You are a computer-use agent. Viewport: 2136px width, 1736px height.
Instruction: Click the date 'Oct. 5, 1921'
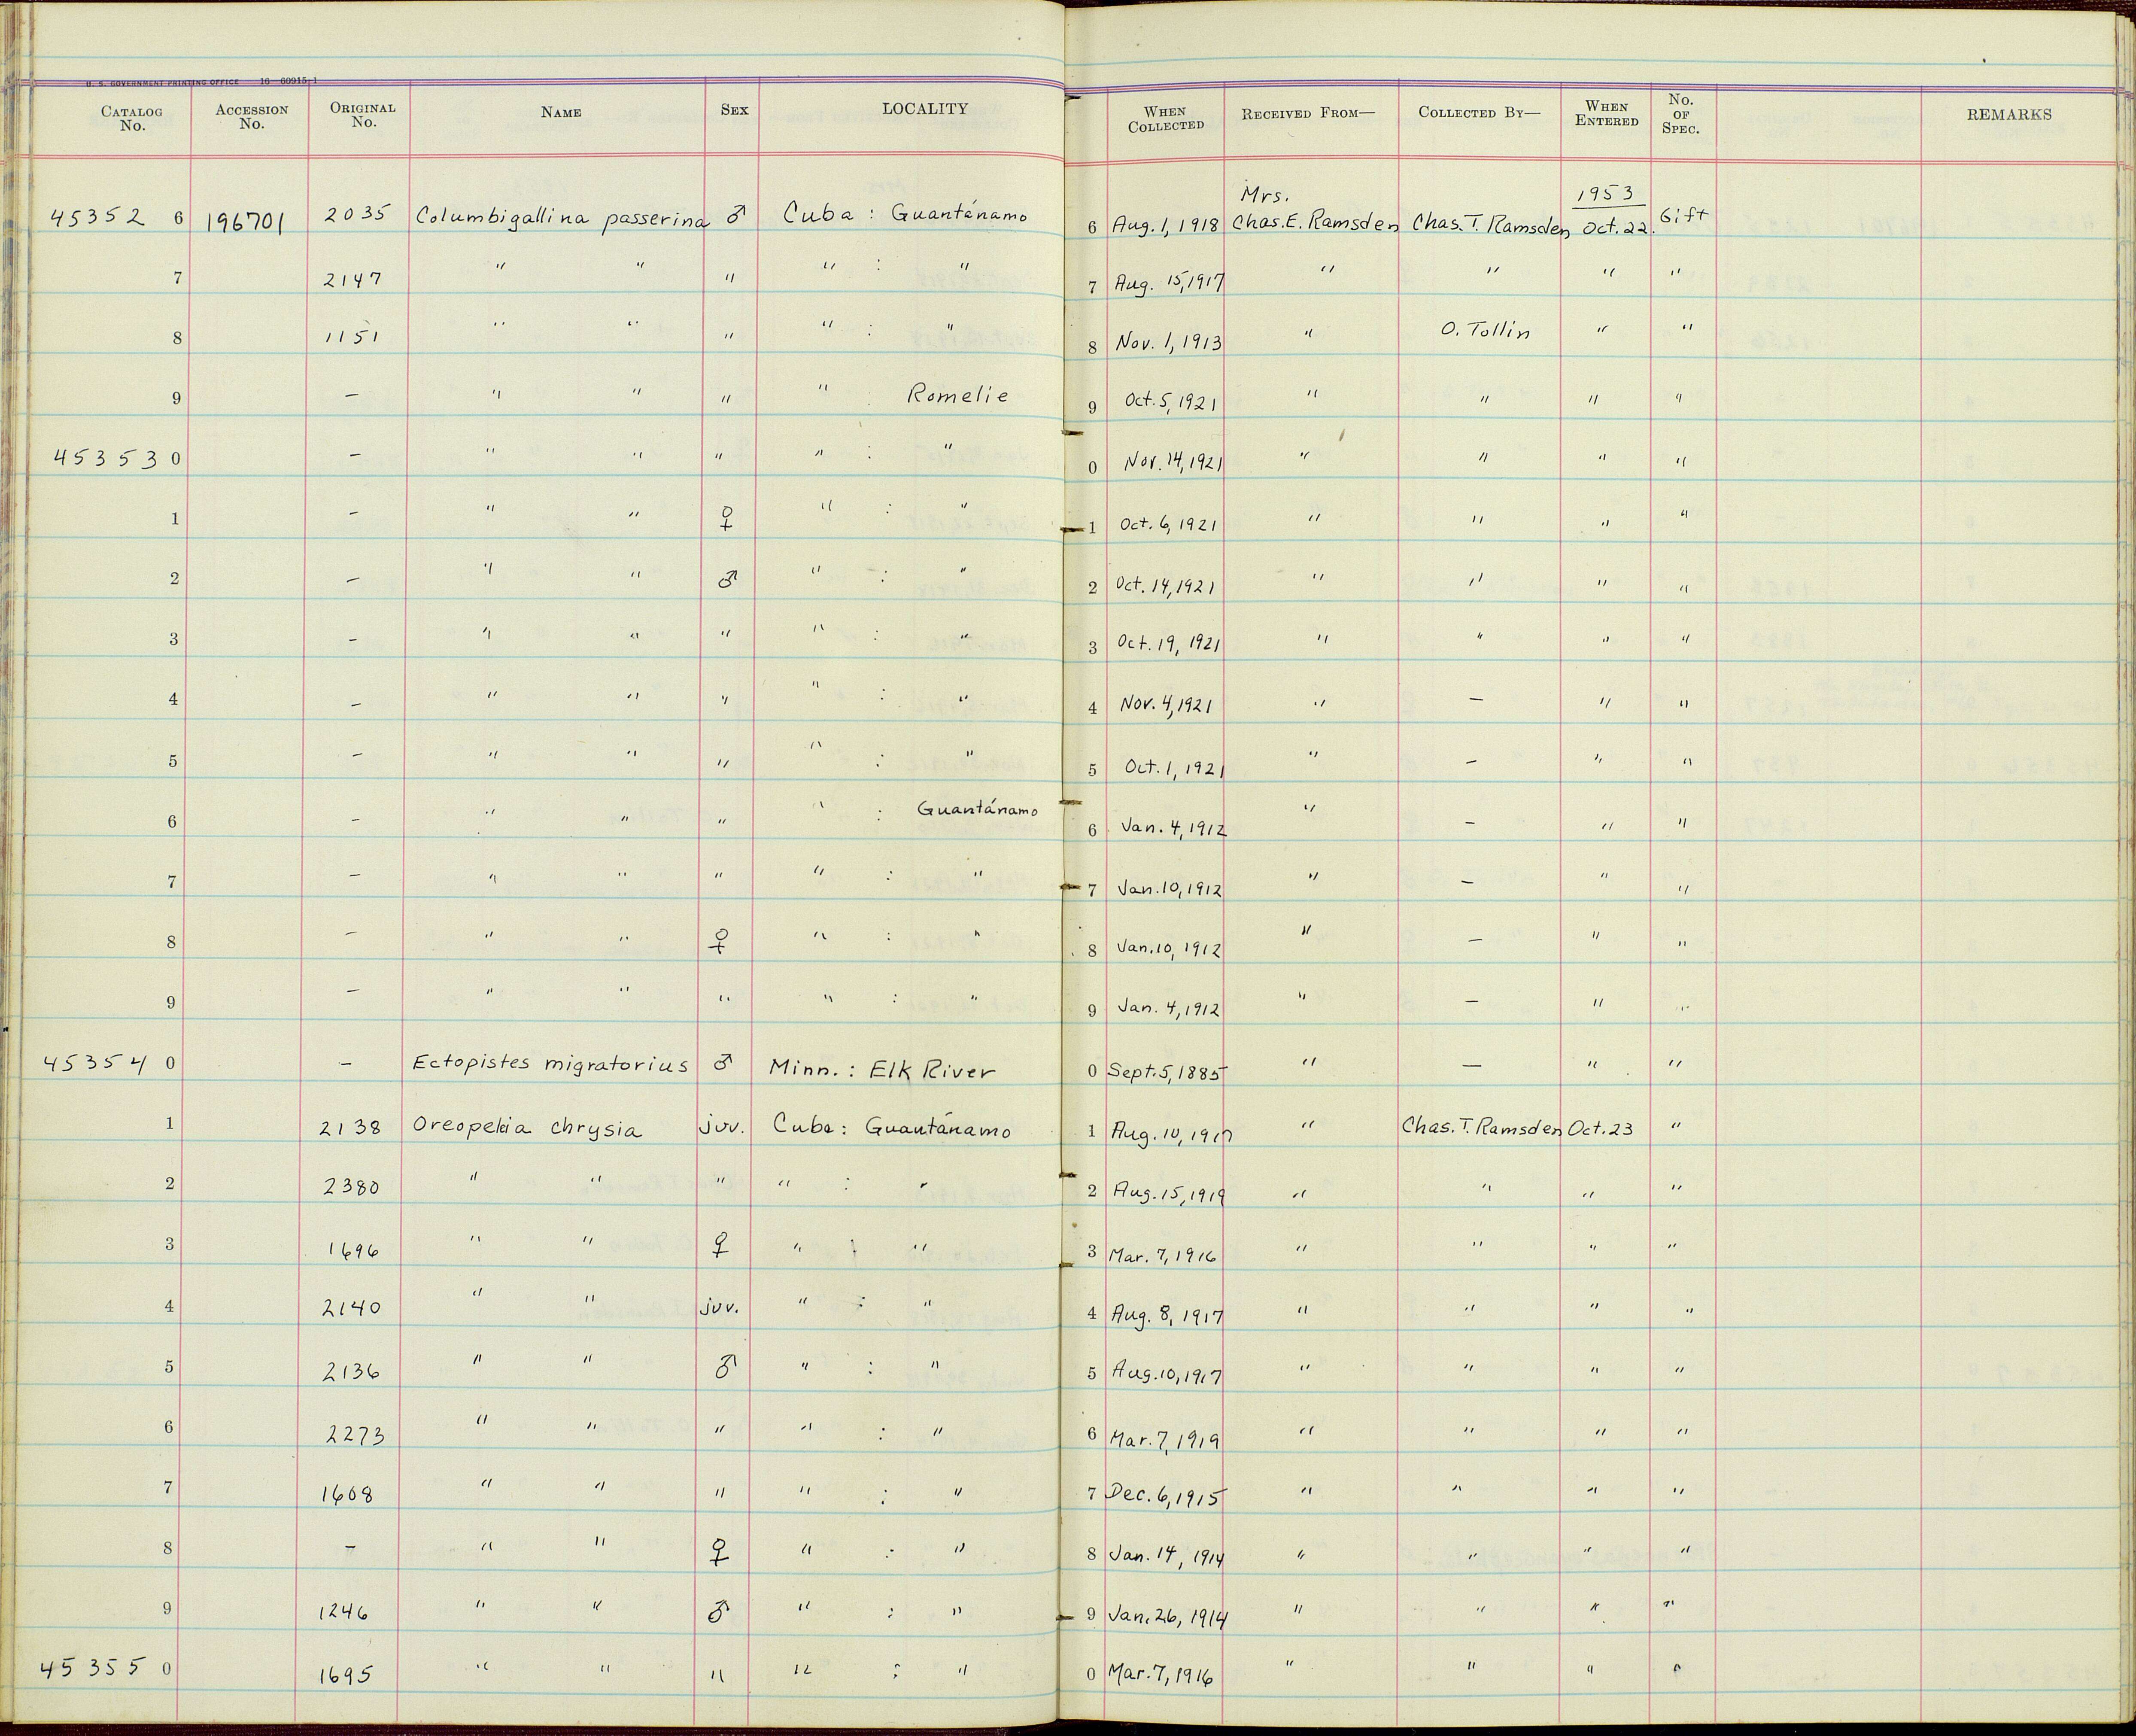click(x=1171, y=402)
